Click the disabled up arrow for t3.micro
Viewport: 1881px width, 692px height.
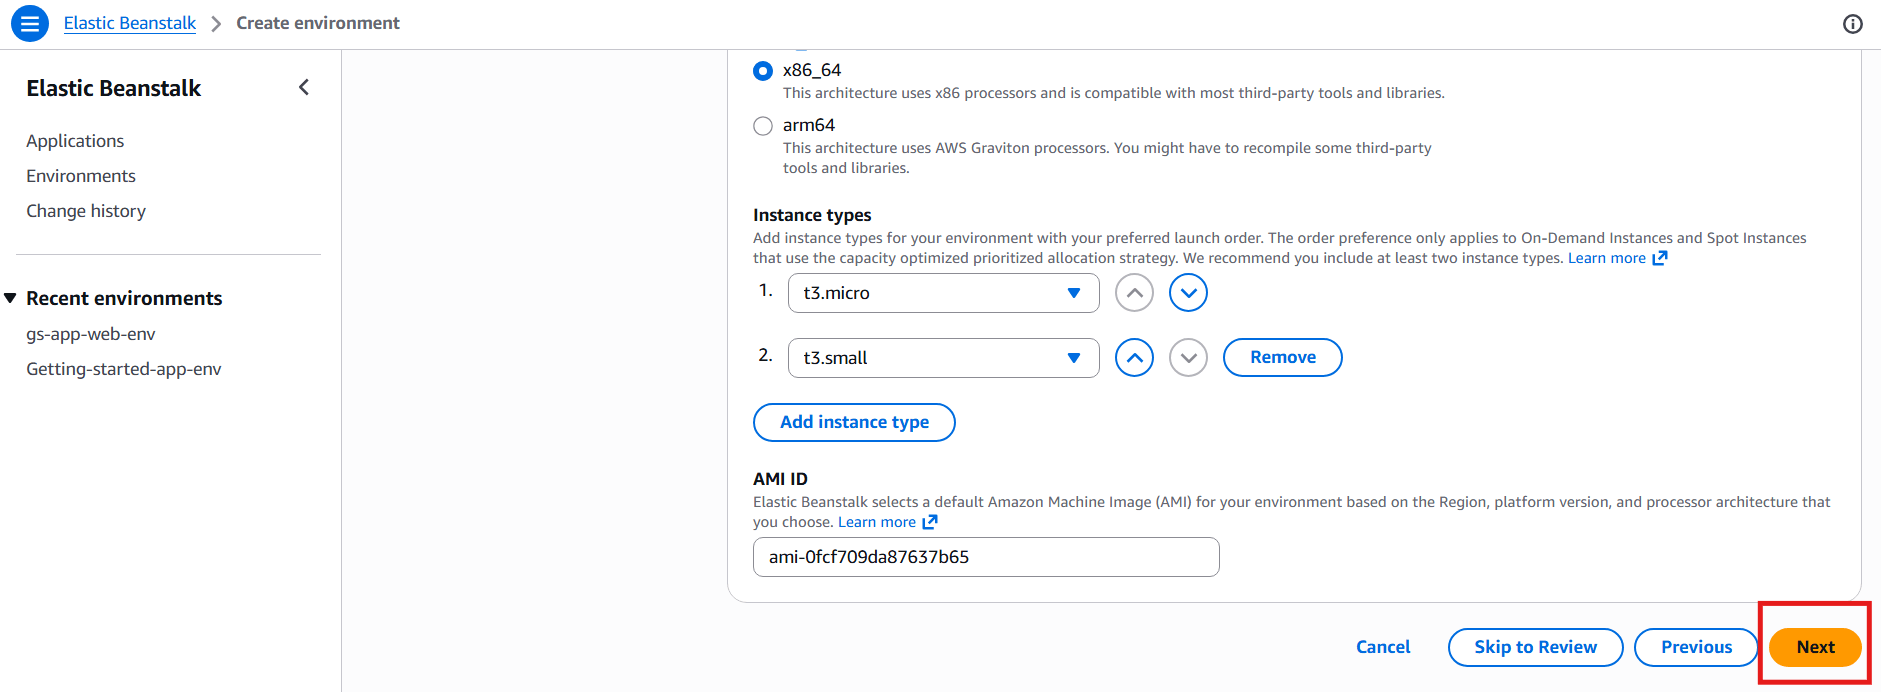click(1134, 293)
